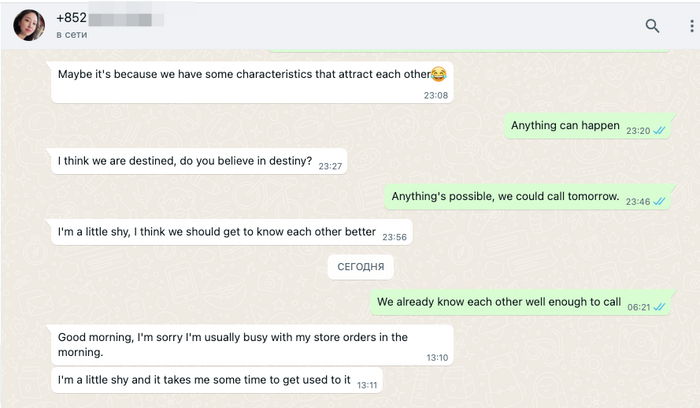Viewport: 700px width, 408px height.
Task: Click read ticks on "Anything can happen"
Action: tap(660, 131)
